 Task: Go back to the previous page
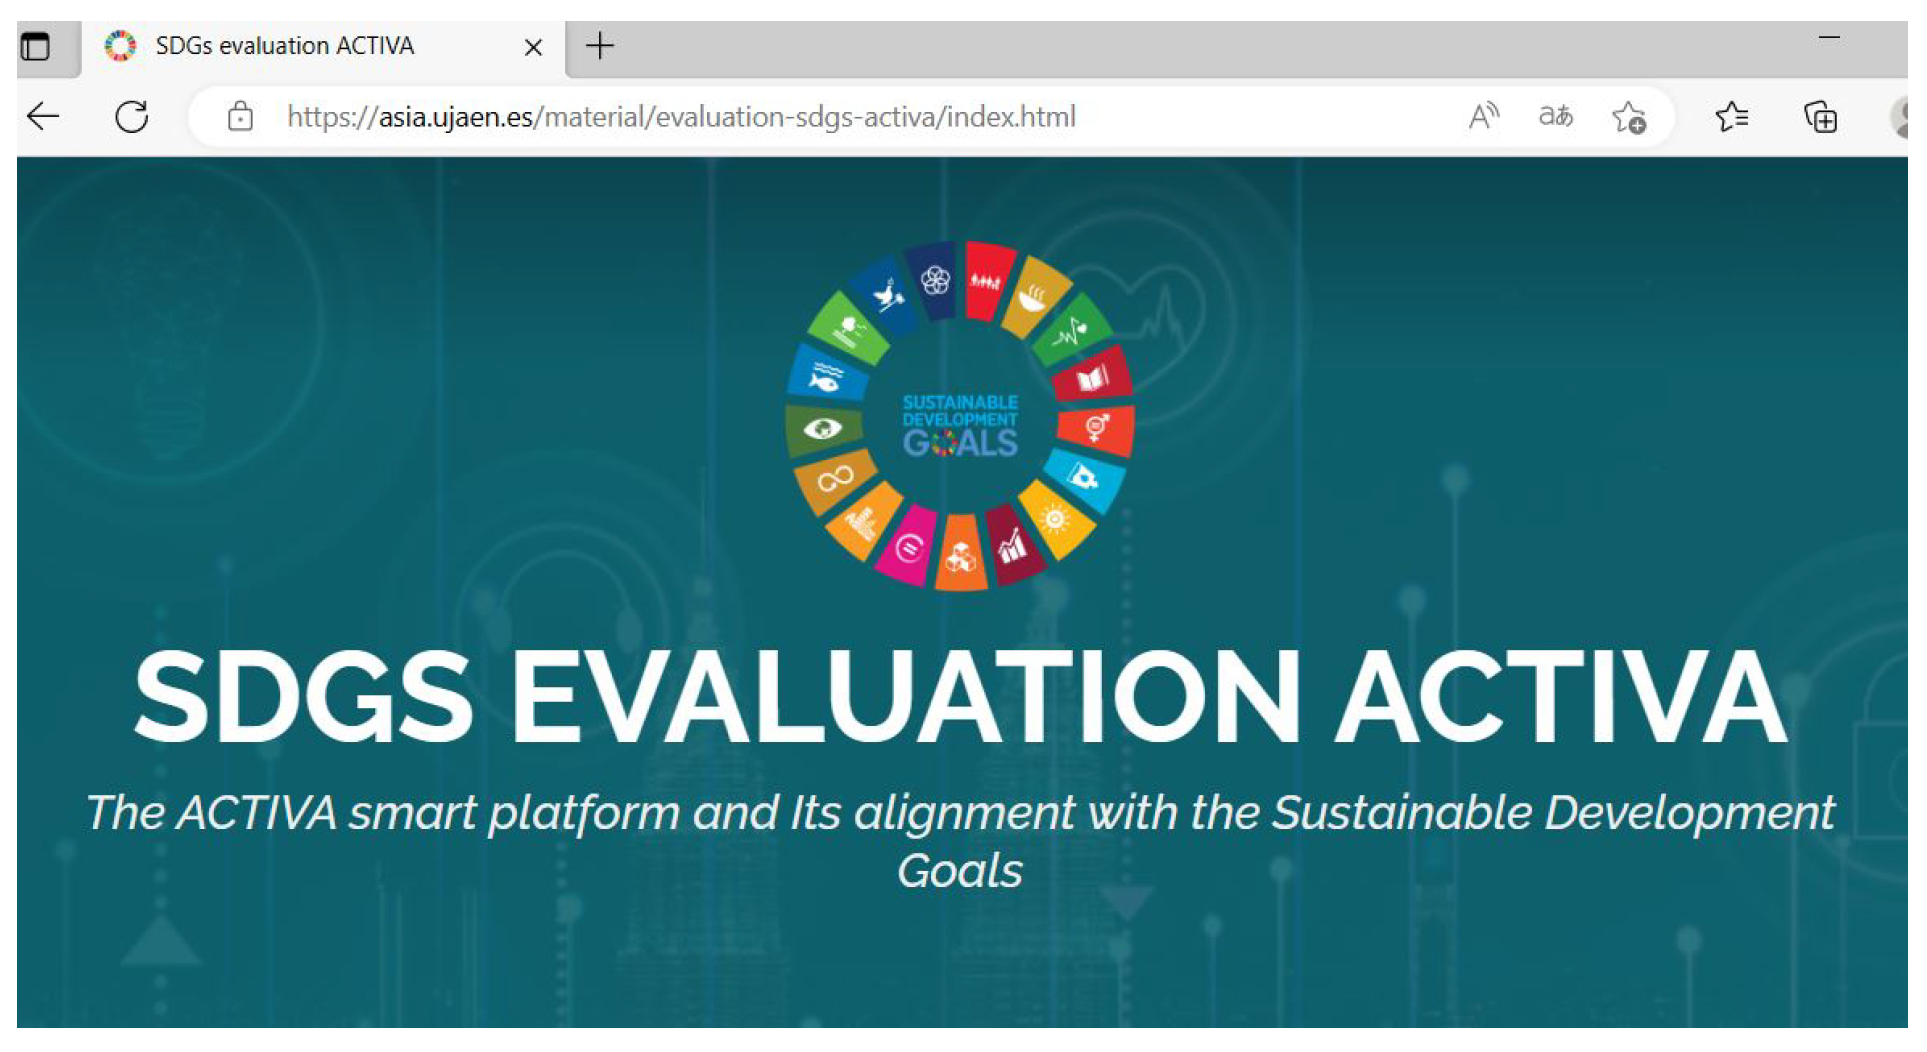click(x=43, y=117)
